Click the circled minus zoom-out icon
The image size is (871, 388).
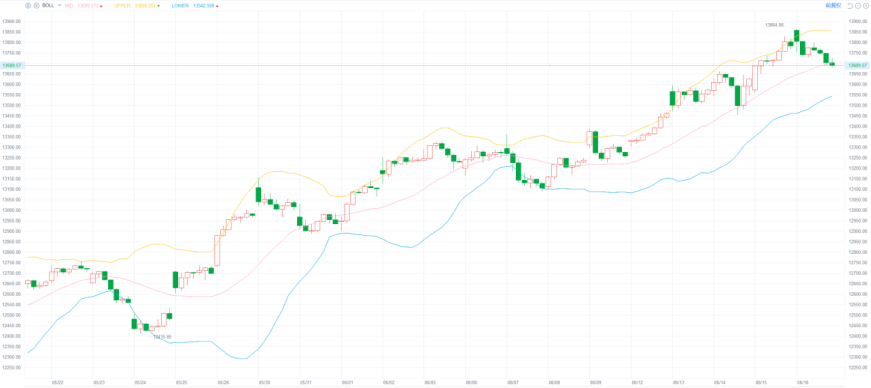[858, 6]
